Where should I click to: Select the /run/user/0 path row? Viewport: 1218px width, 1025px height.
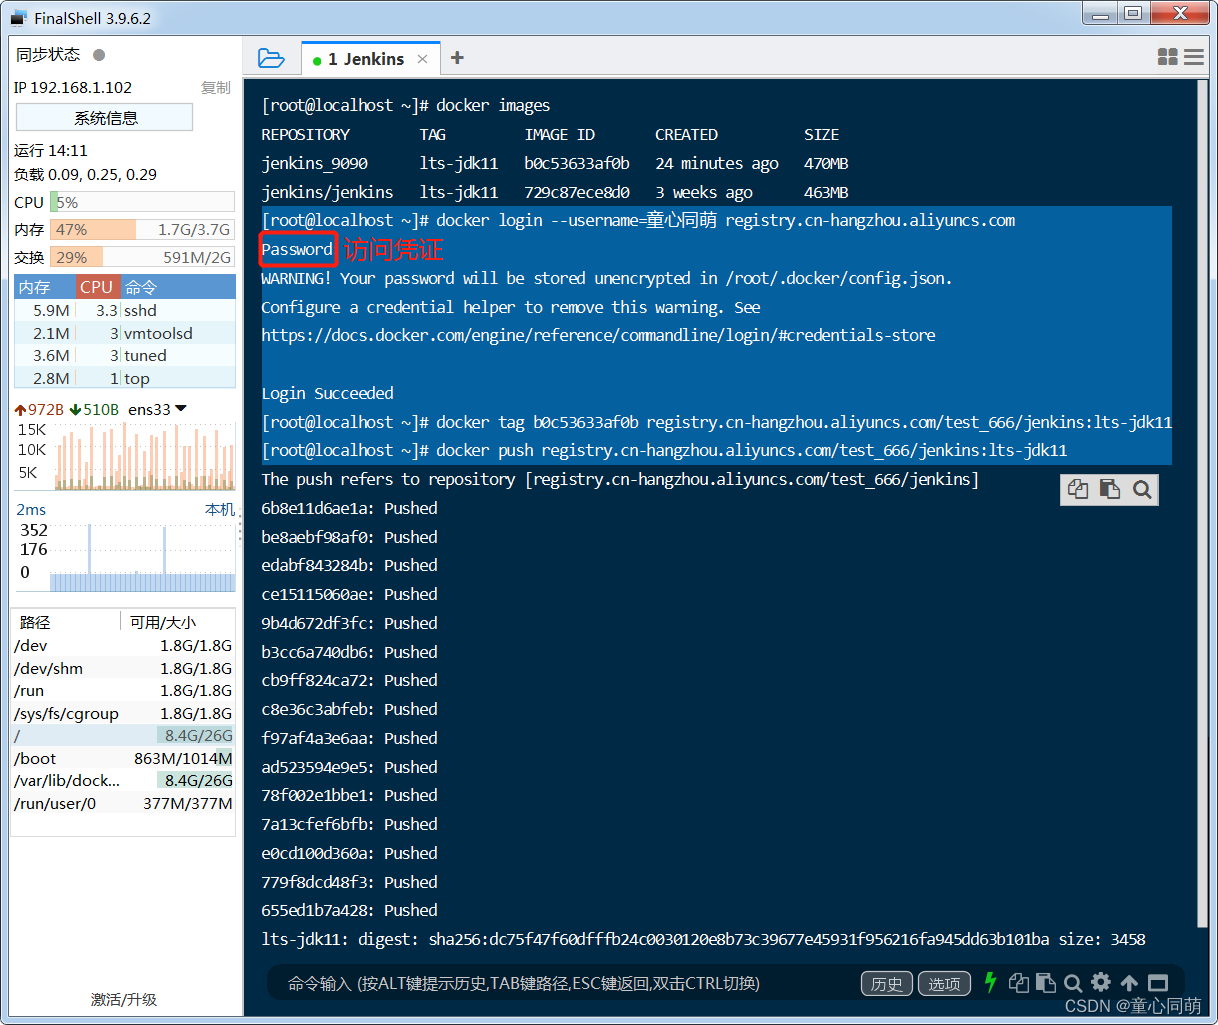tap(123, 803)
